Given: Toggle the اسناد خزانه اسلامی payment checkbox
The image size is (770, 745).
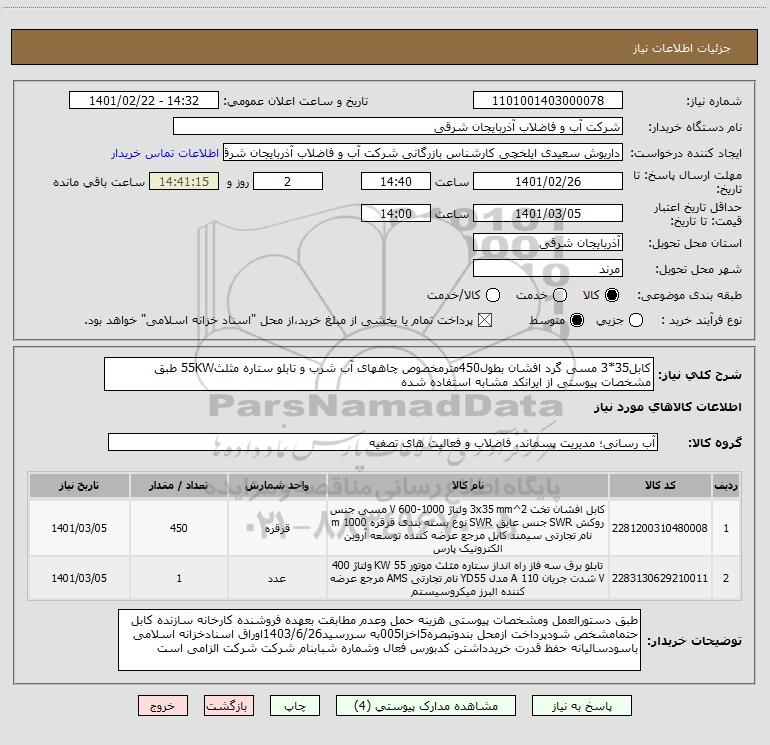Looking at the screenshot, I should tap(485, 321).
